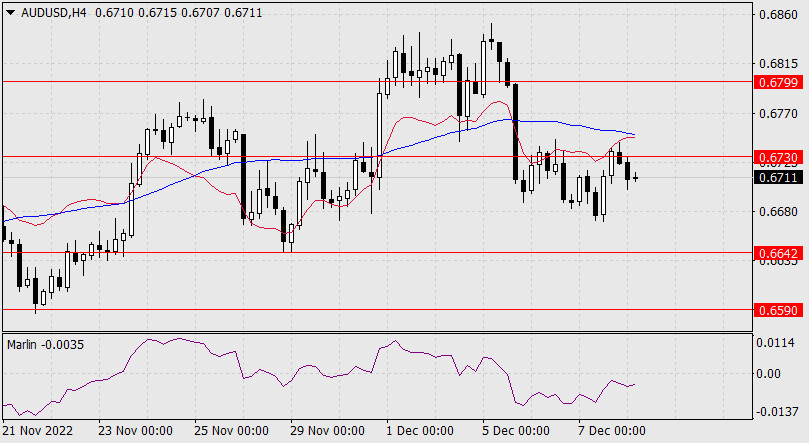The image size is (809, 443).
Task: Select the red 0.6730 price level label
Action: (777, 158)
